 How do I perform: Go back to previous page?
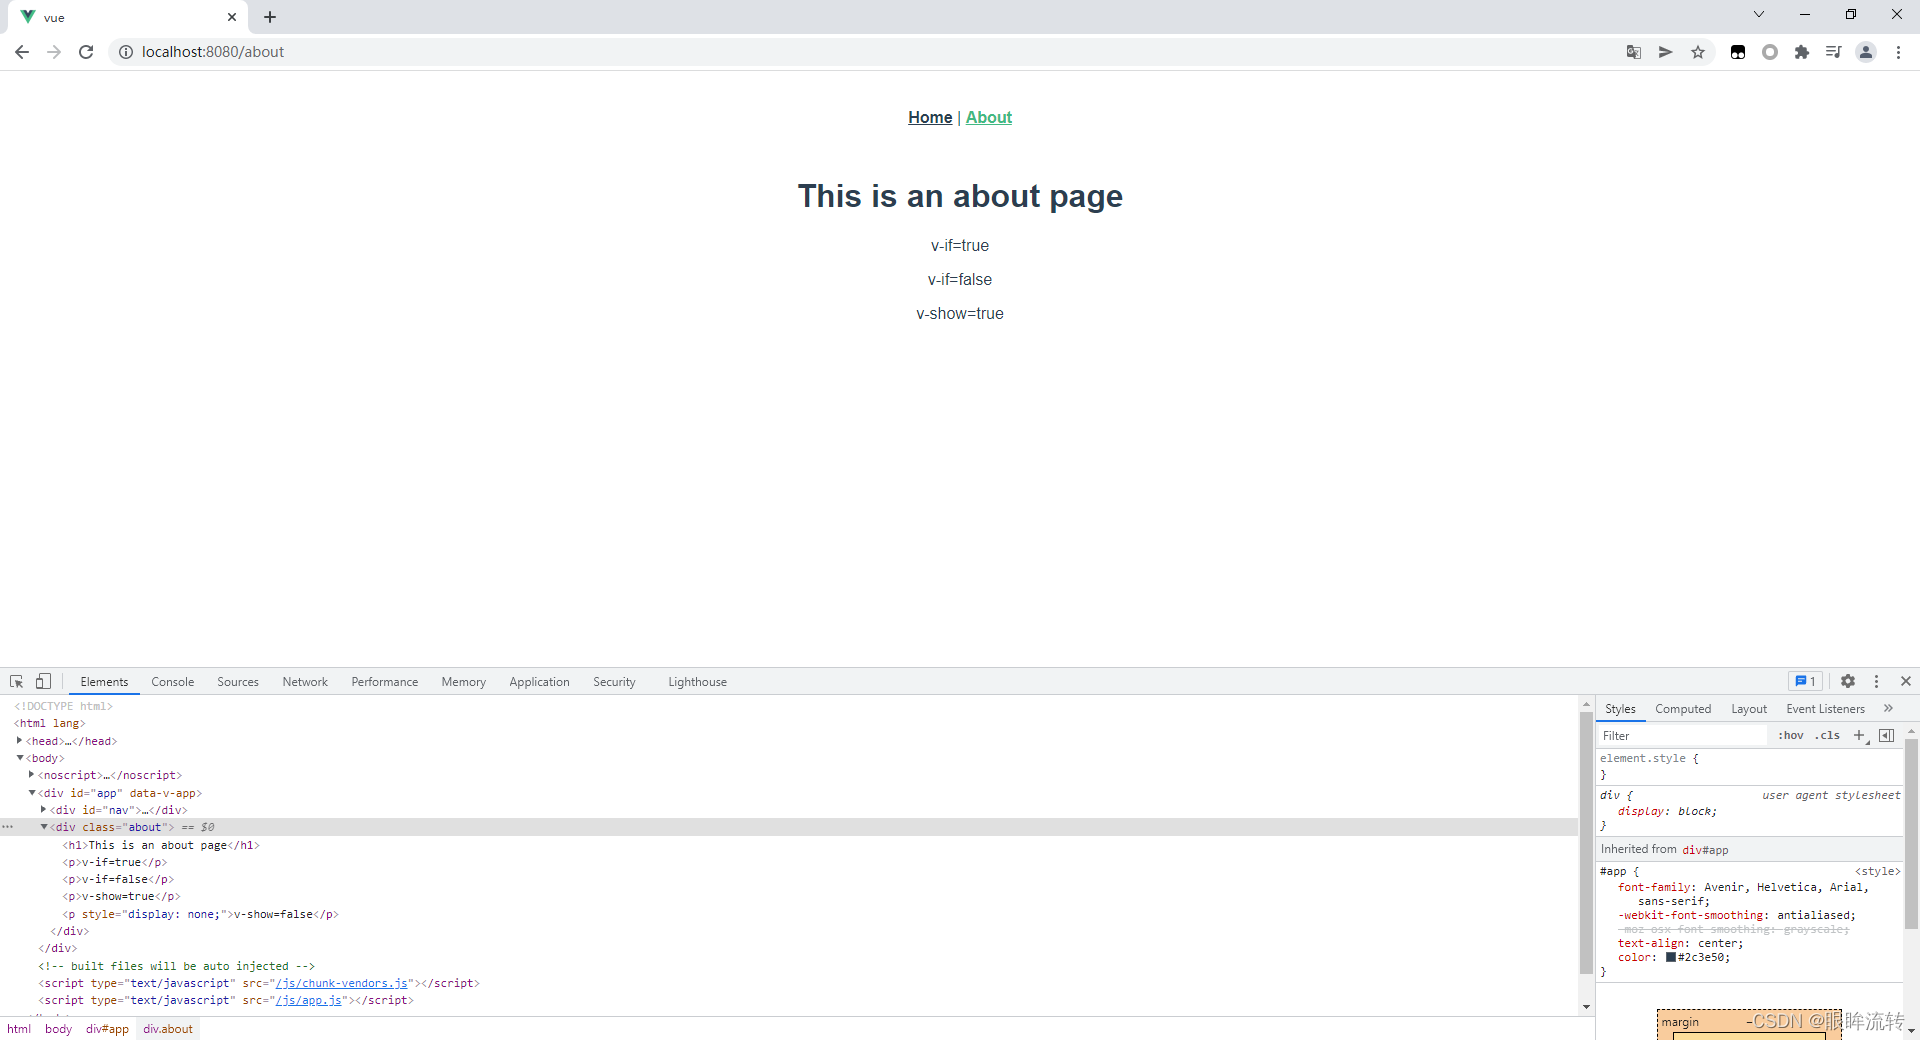point(22,52)
